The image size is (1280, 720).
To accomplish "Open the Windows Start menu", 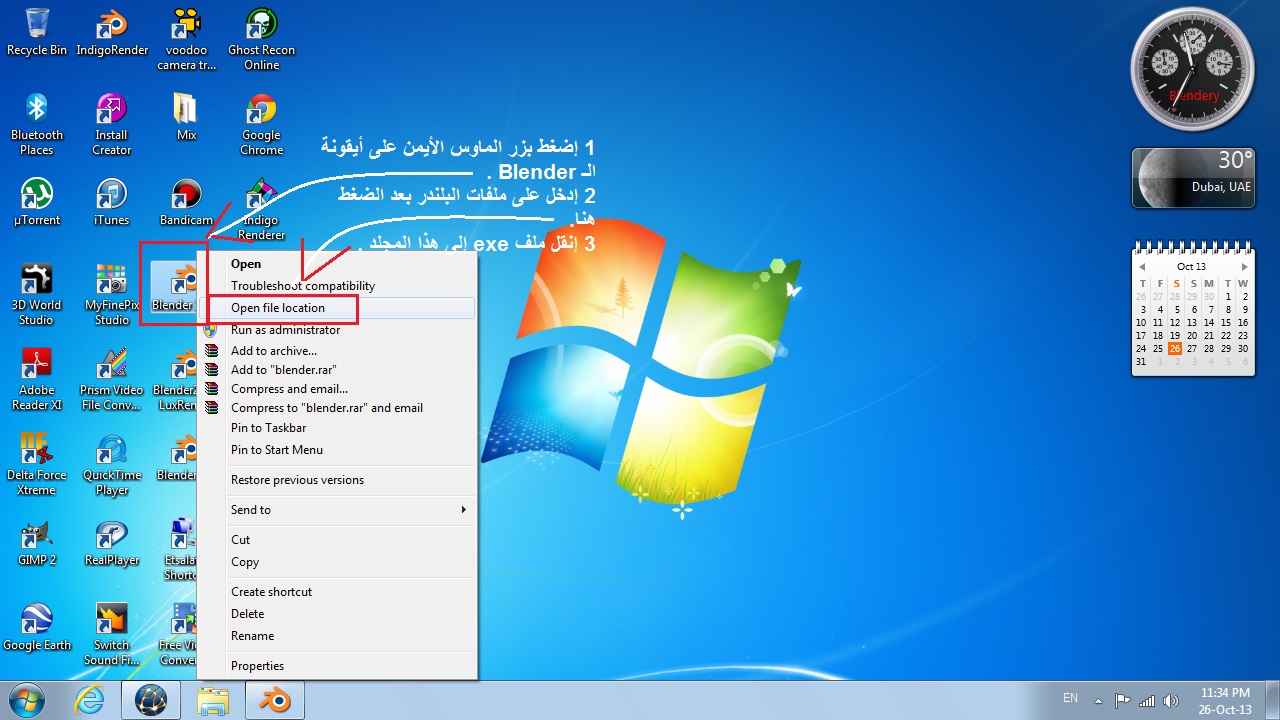I will pos(27,700).
